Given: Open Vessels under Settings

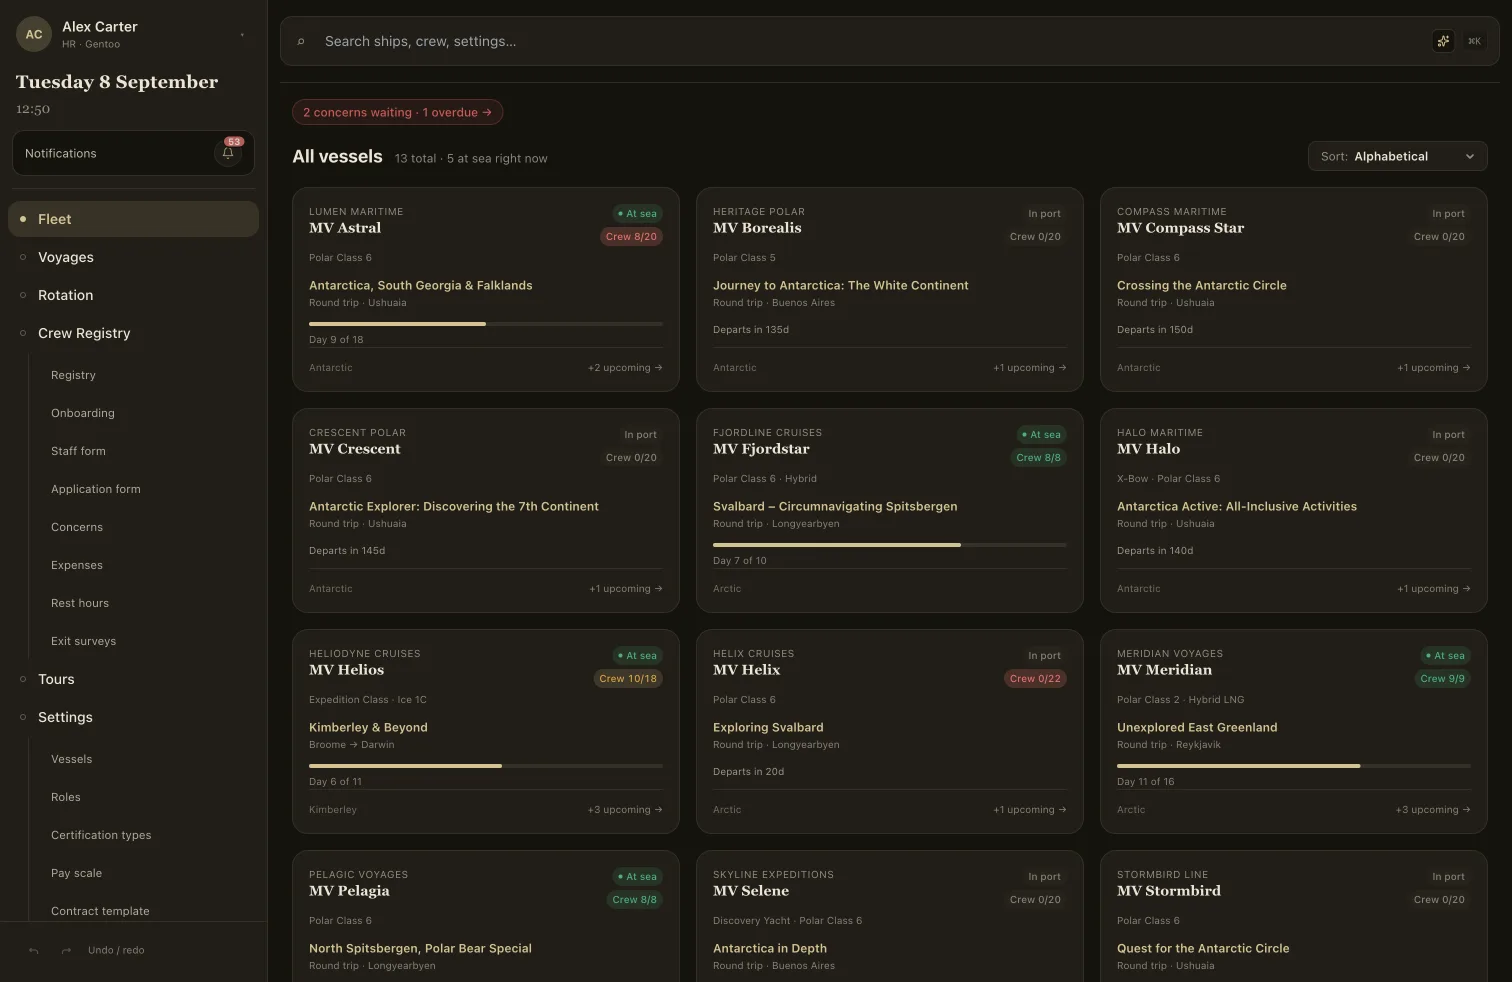Looking at the screenshot, I should click(71, 759).
